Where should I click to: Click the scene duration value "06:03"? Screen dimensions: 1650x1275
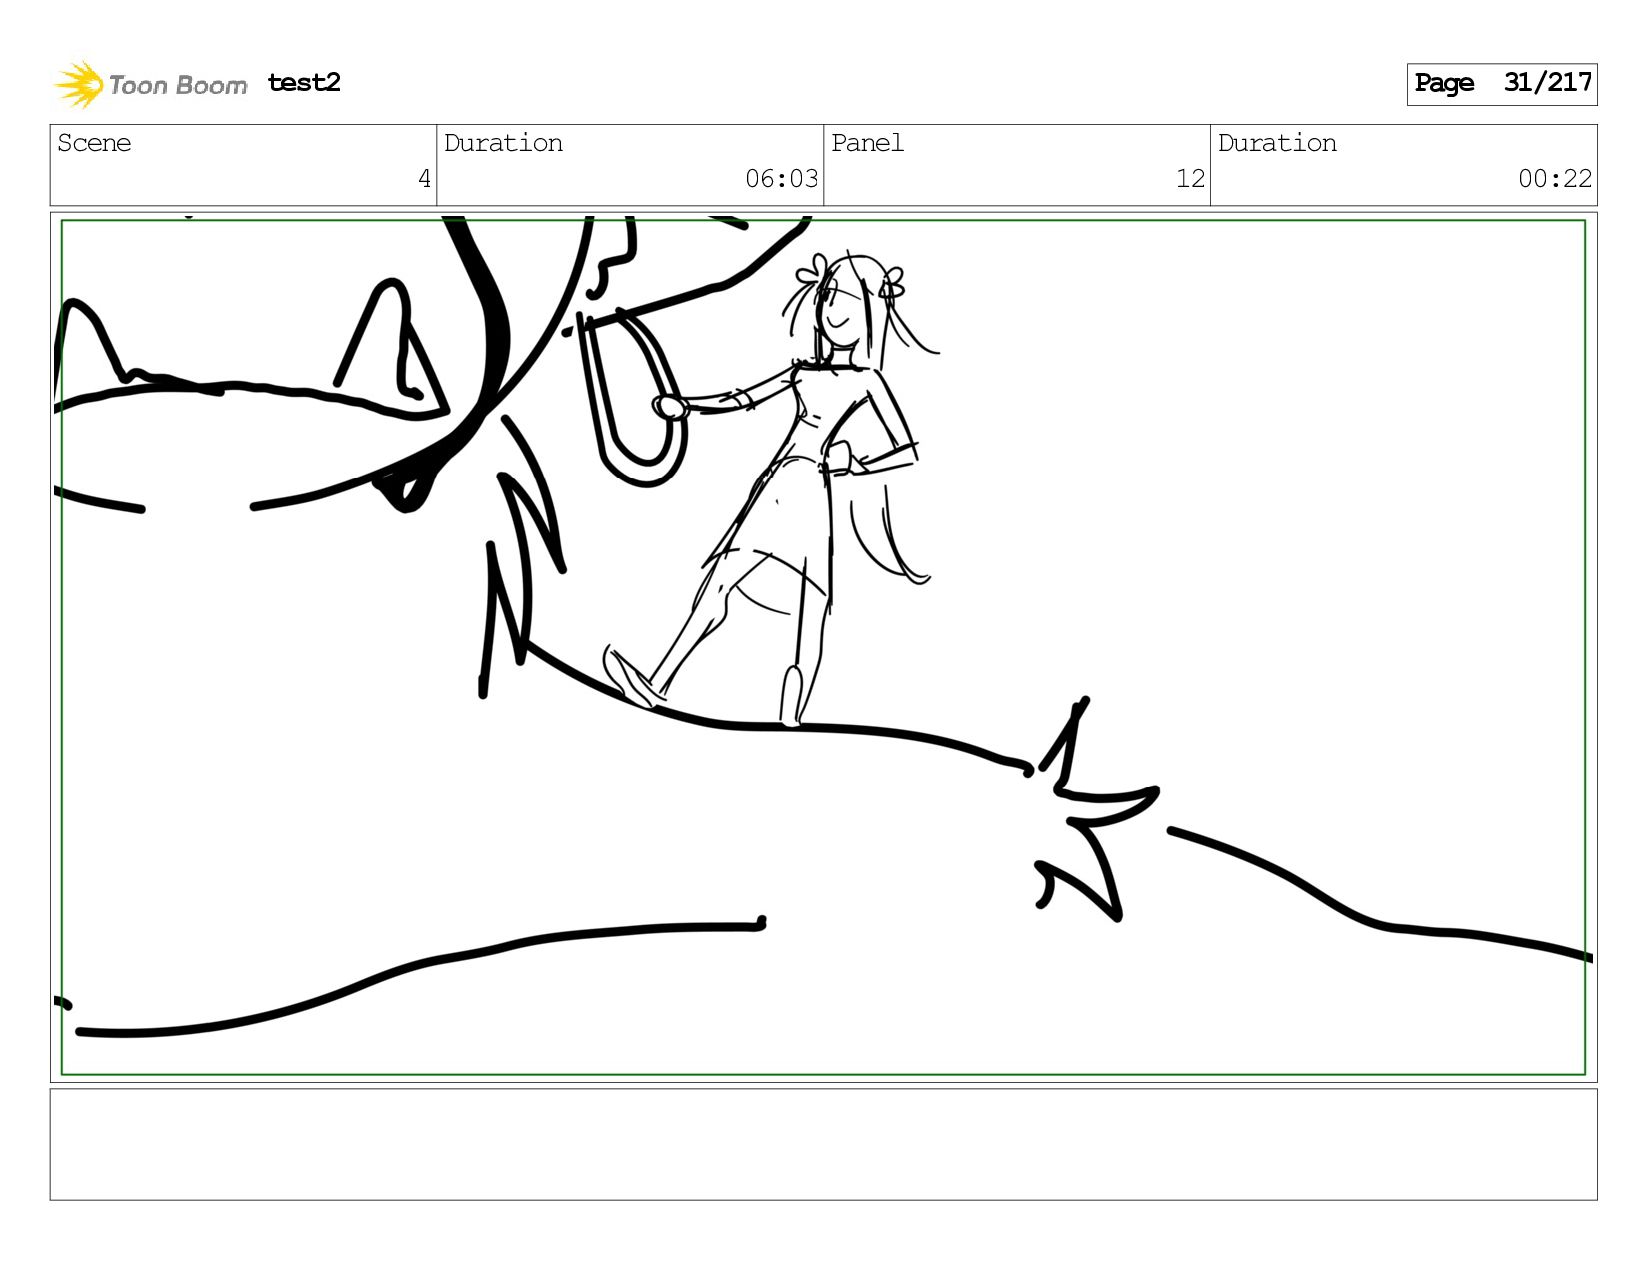(781, 179)
